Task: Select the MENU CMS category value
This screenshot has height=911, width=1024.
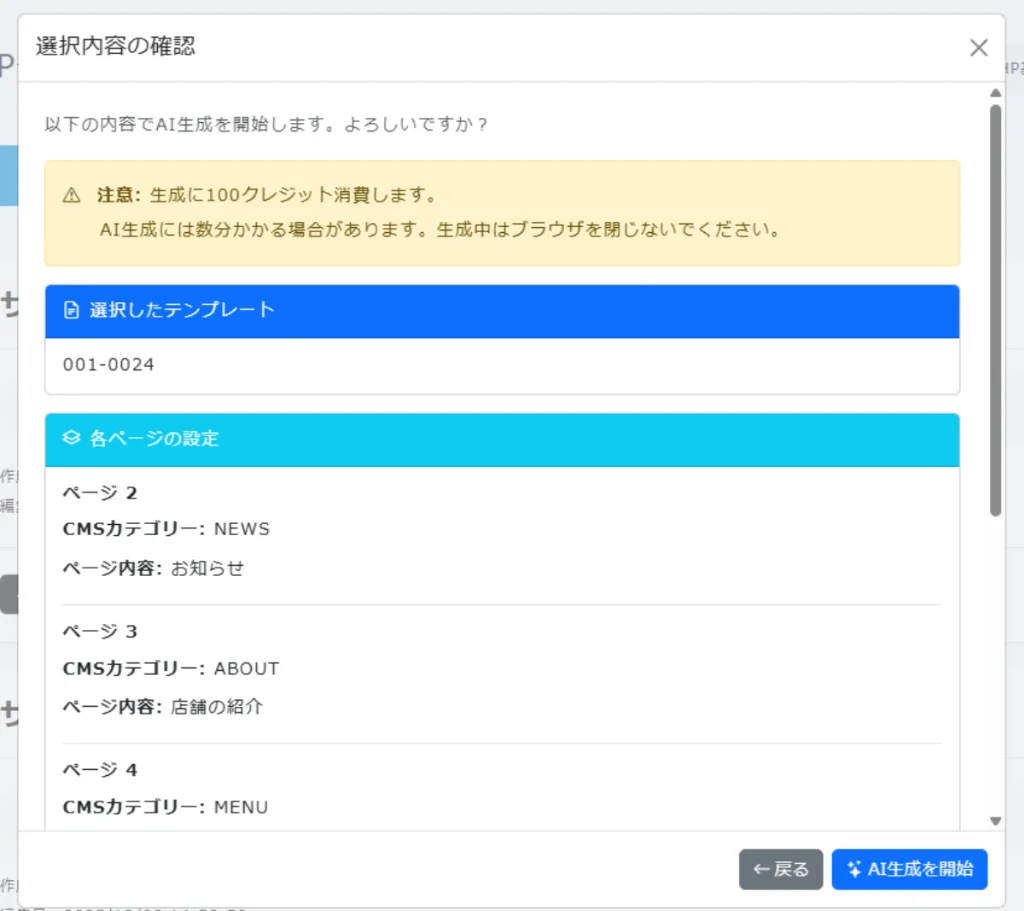Action: pos(241,807)
